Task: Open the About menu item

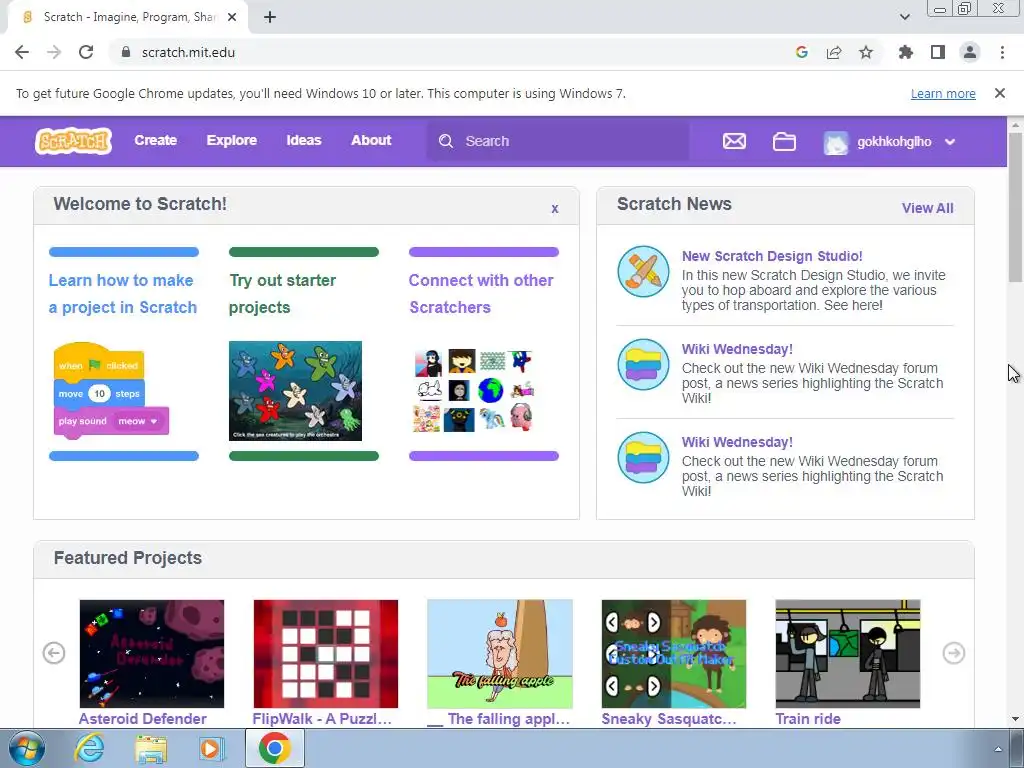Action: [x=371, y=140]
